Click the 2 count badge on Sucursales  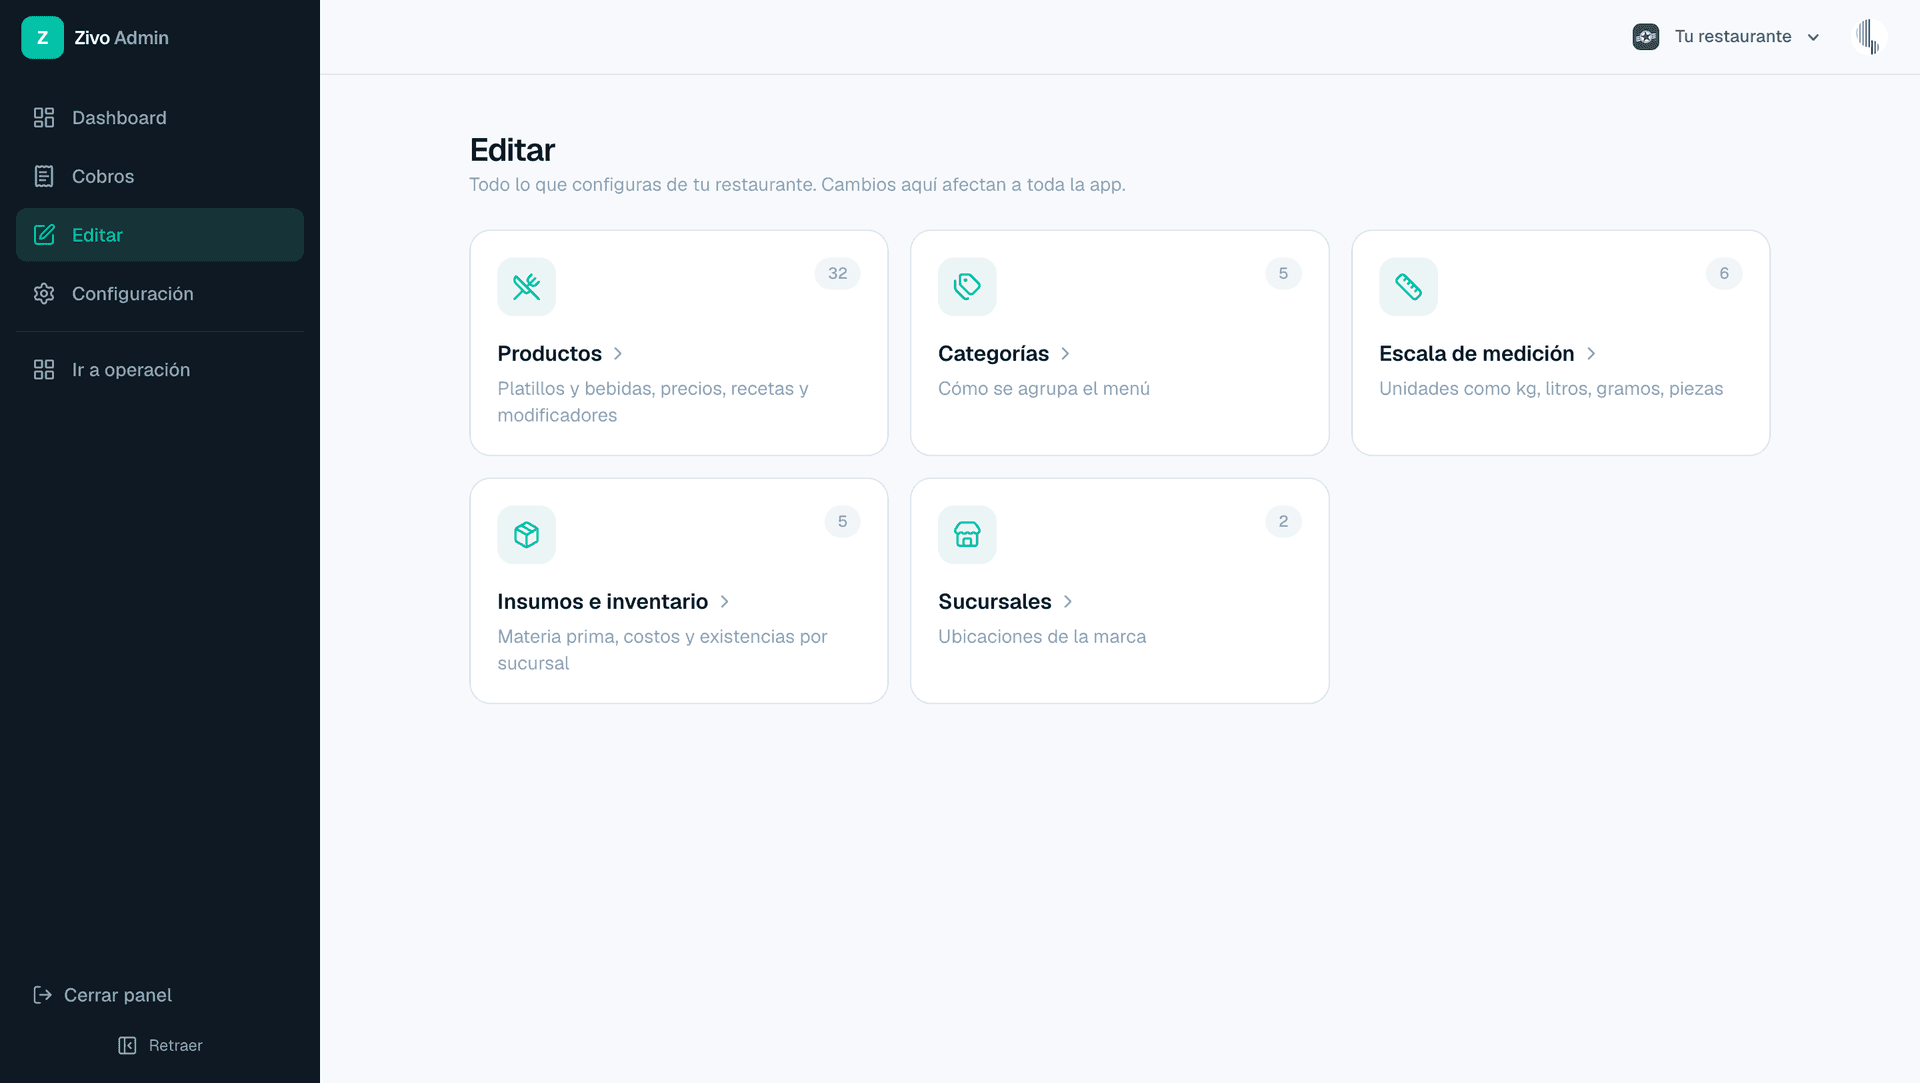(1283, 522)
